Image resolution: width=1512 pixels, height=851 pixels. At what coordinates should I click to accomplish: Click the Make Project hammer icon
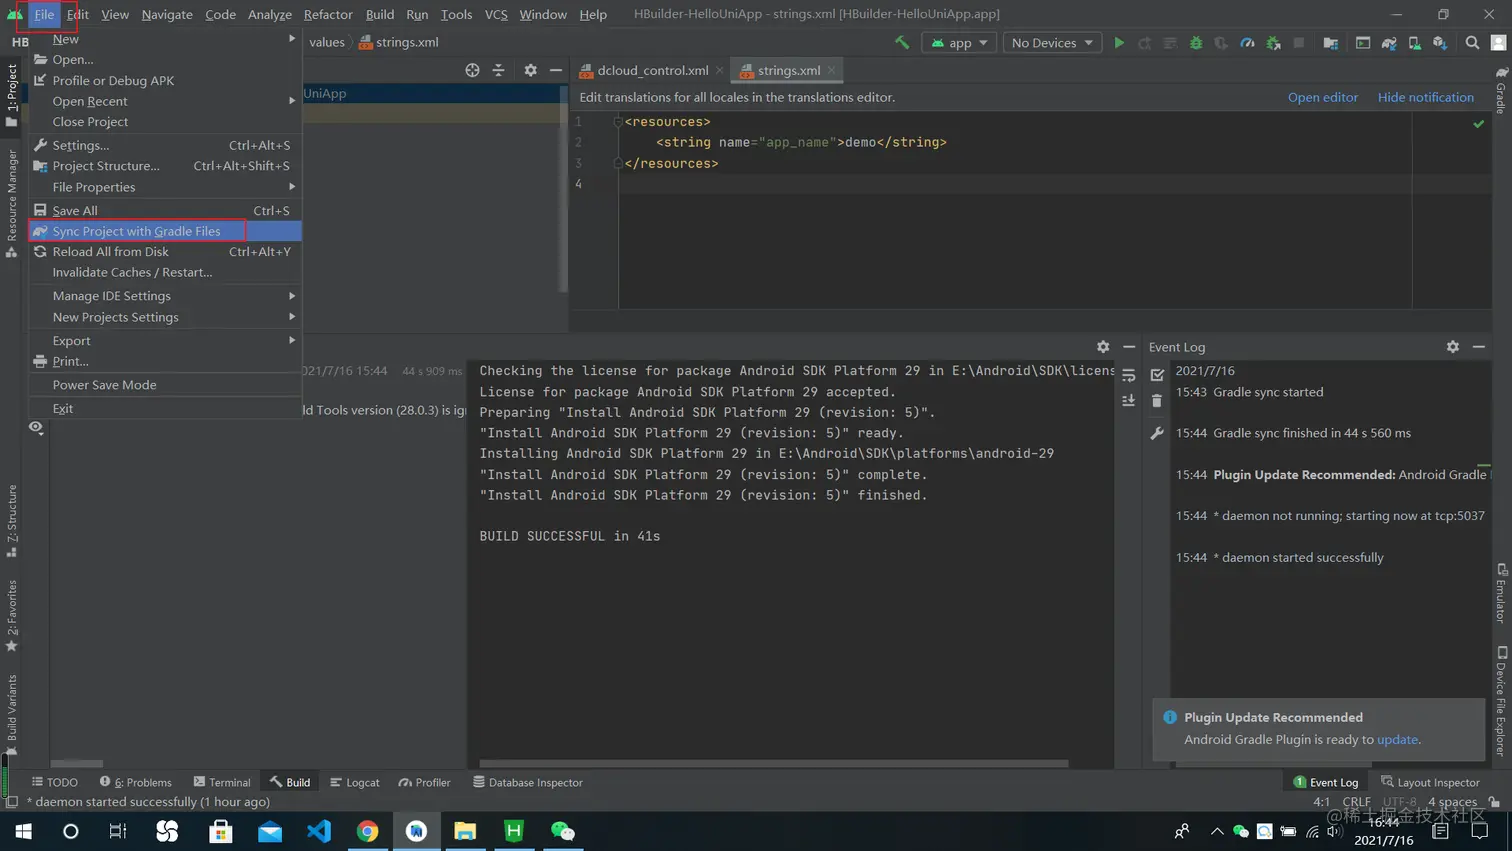click(x=902, y=43)
